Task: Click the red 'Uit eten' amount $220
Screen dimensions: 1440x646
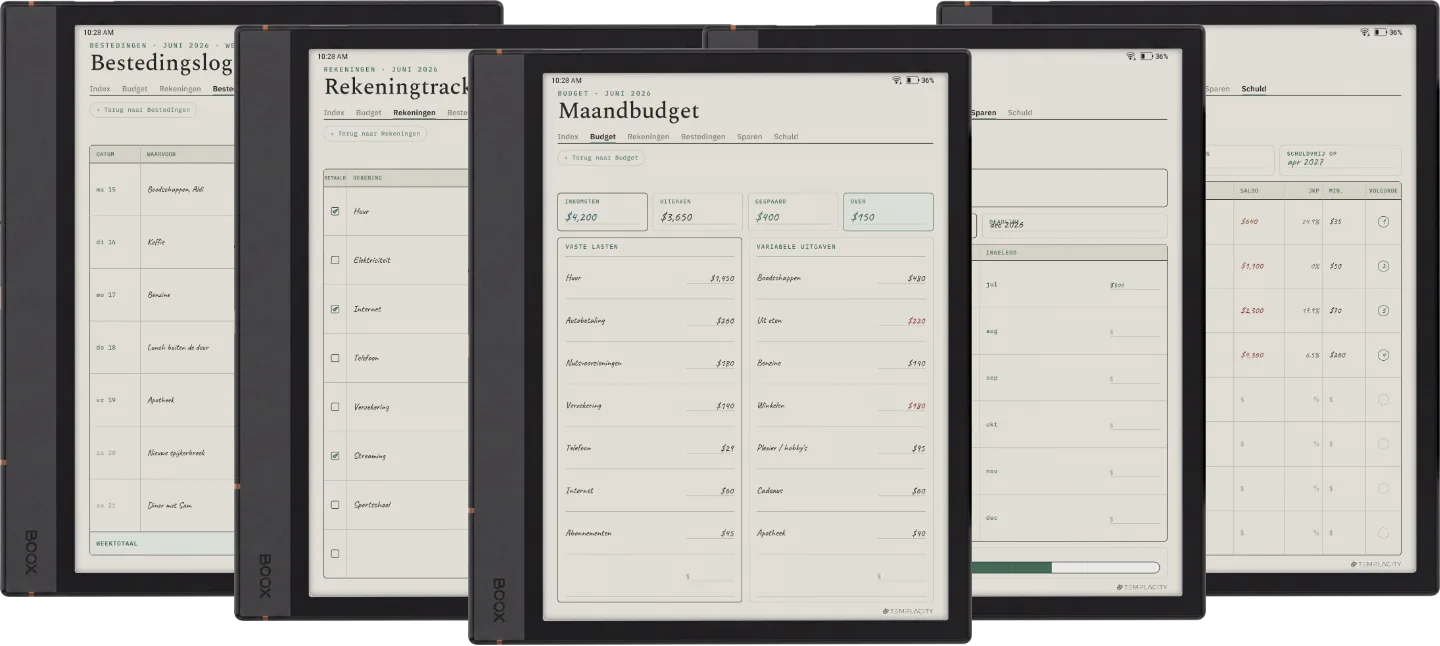Action: click(x=916, y=321)
